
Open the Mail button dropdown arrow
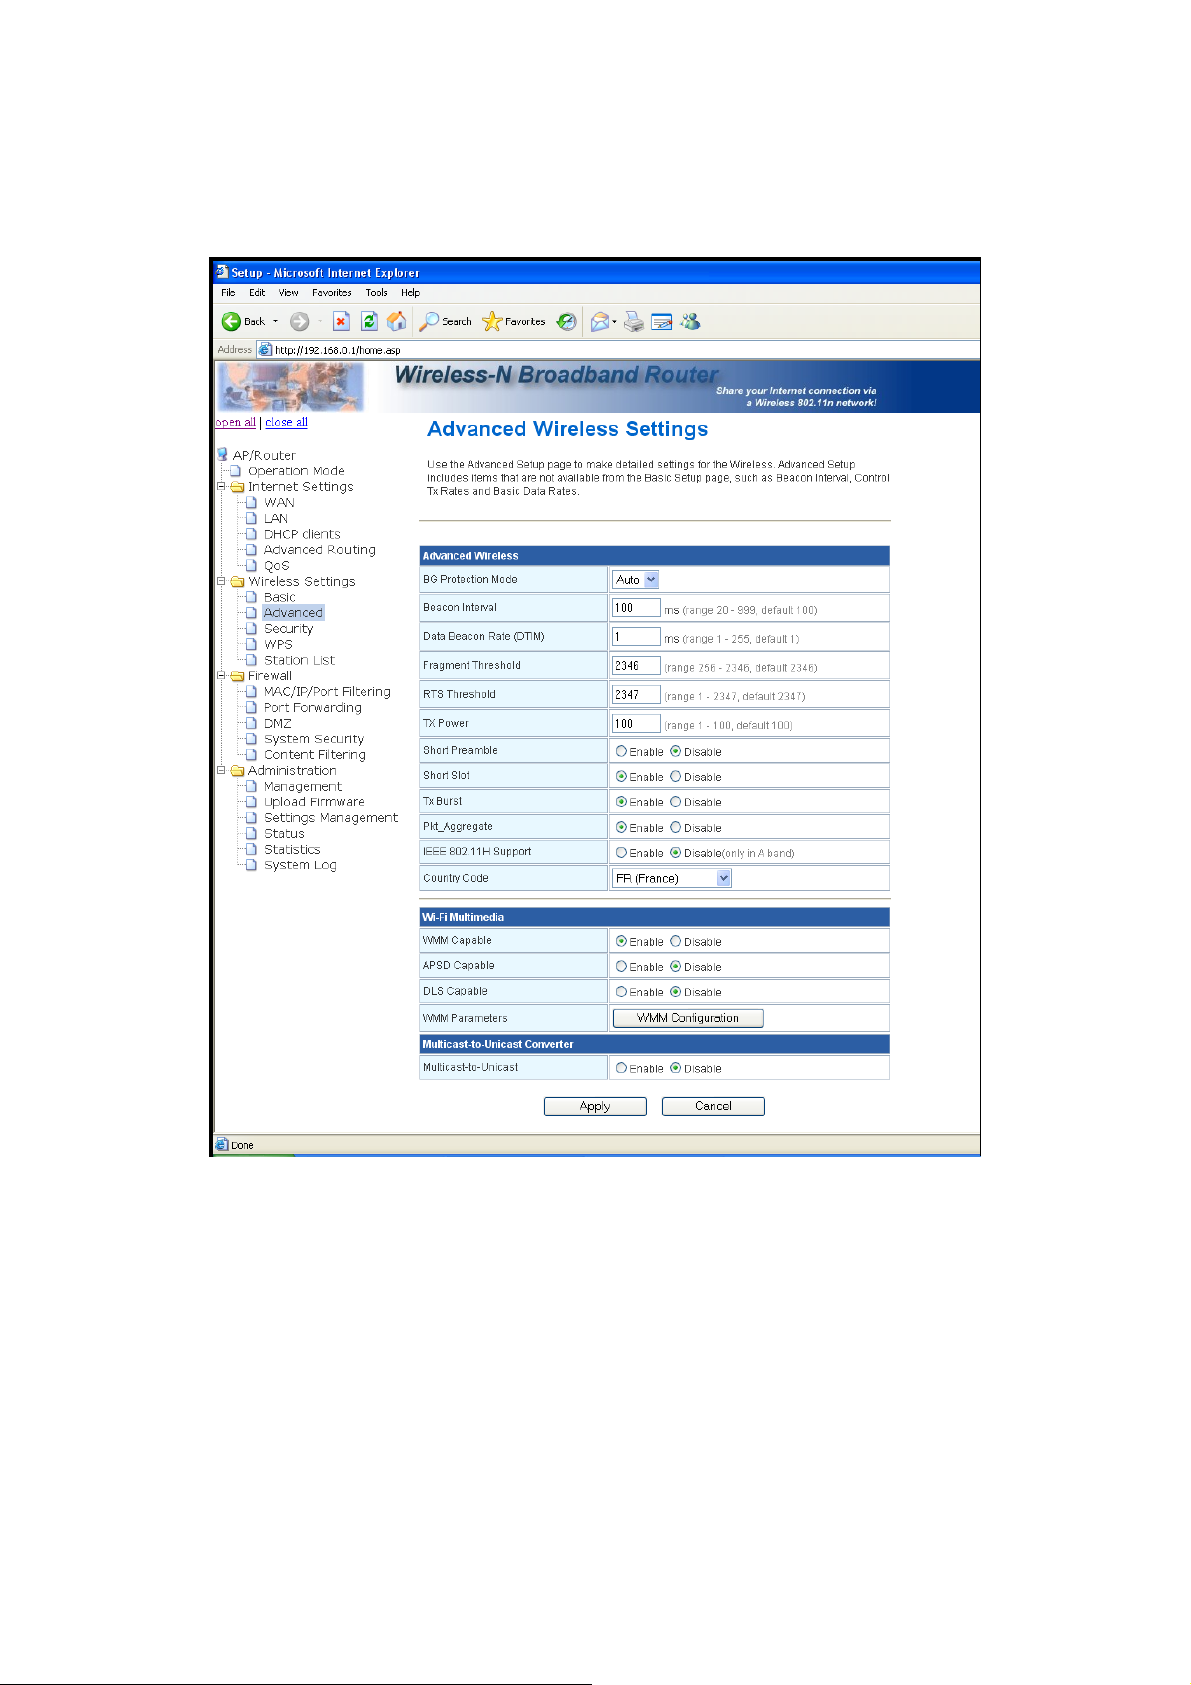click(x=614, y=321)
